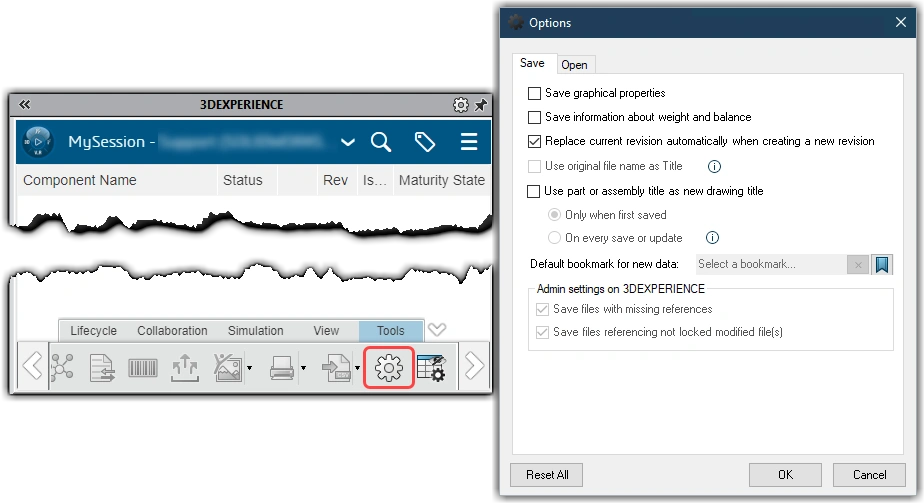This screenshot has height=503, width=924.
Task: Click the export to CSV document icon
Action: point(336,368)
